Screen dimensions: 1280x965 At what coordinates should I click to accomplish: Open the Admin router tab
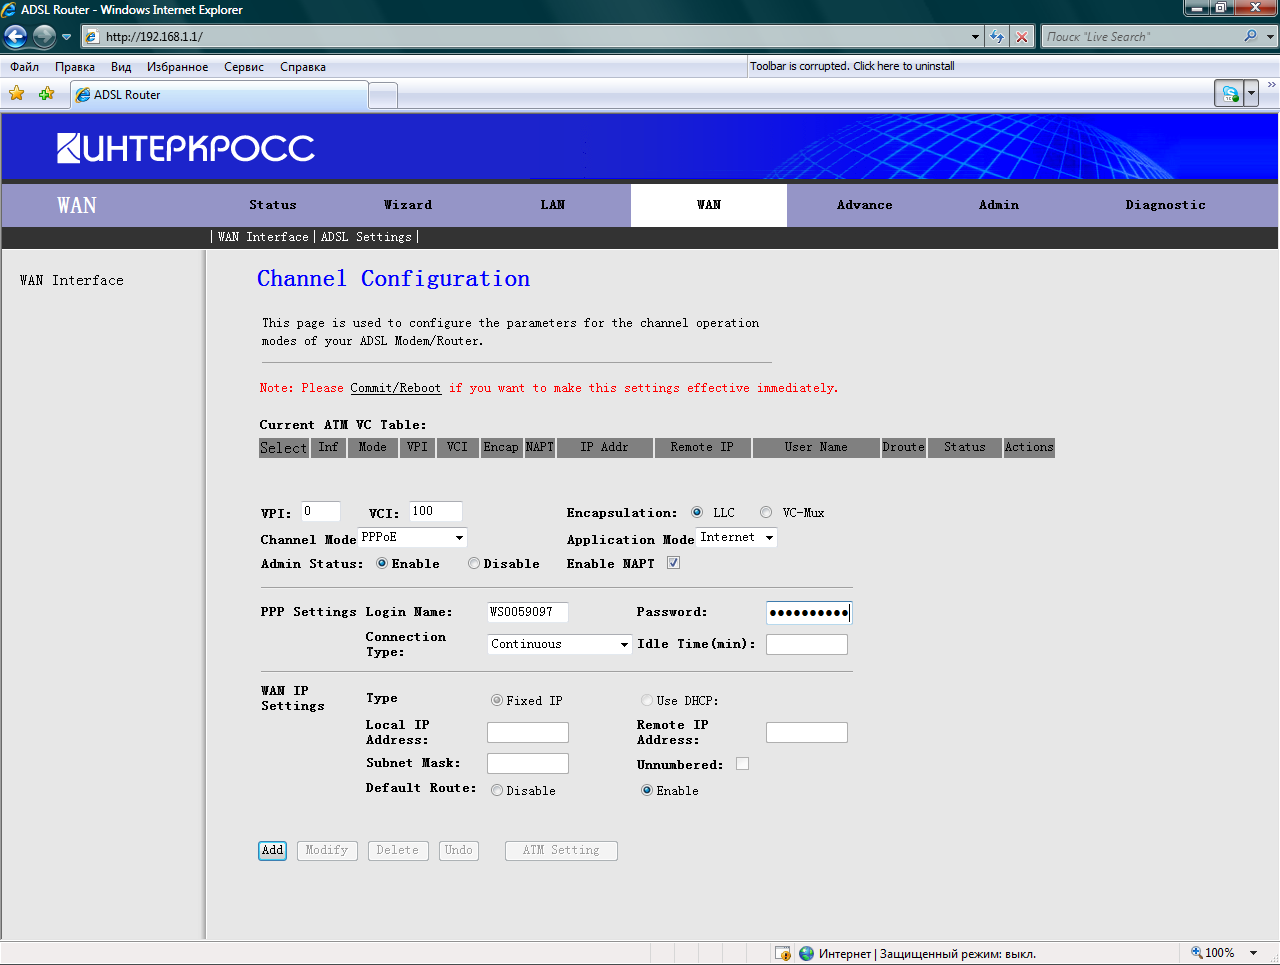[x=999, y=205]
